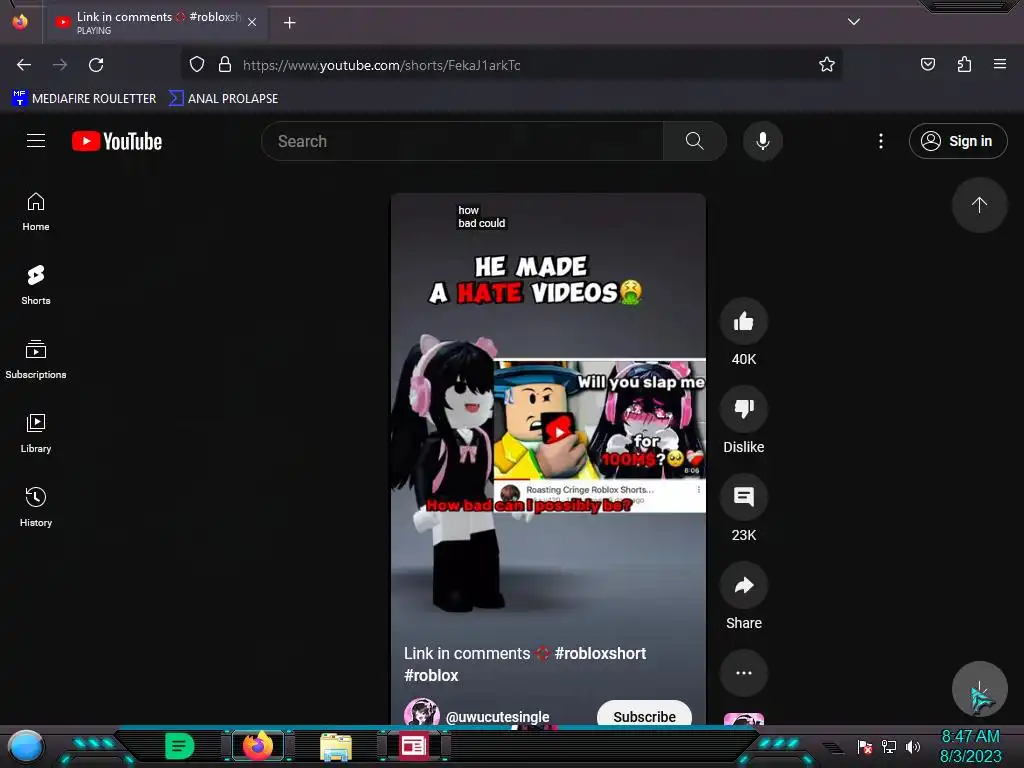The image size is (1024, 768).
Task: Reload the current page
Action: point(96,65)
